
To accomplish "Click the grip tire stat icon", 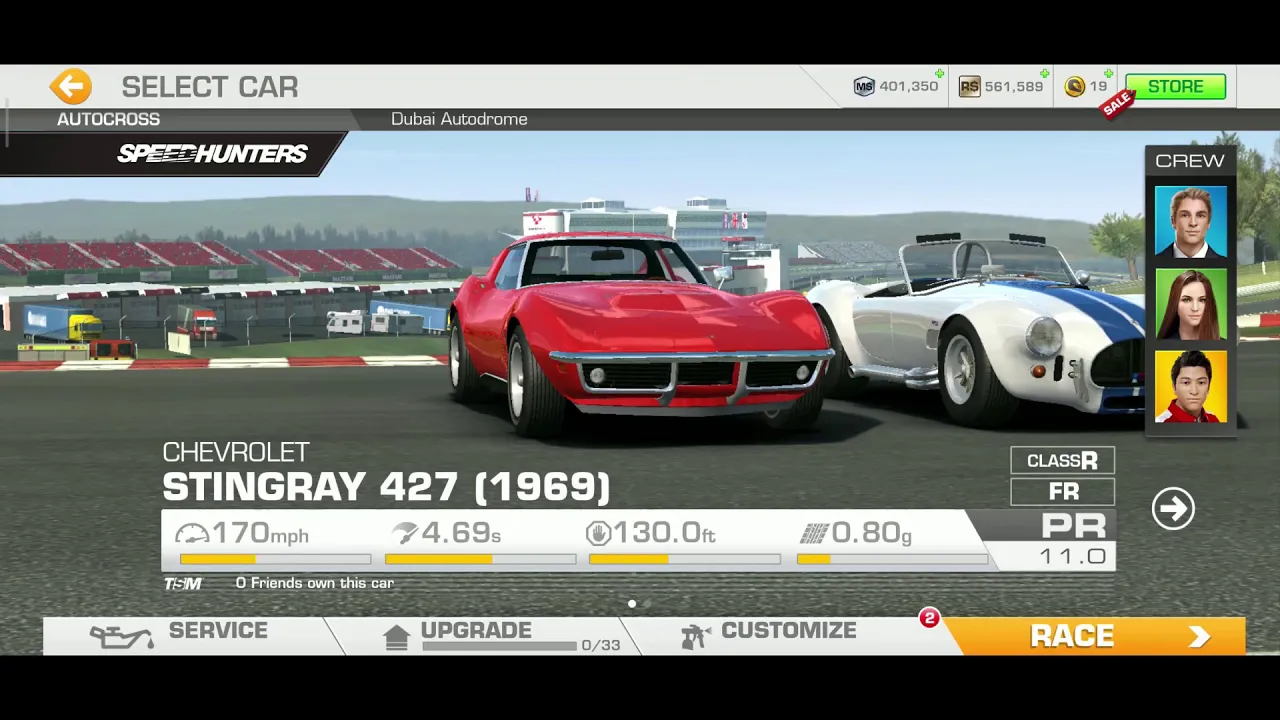I will point(813,534).
